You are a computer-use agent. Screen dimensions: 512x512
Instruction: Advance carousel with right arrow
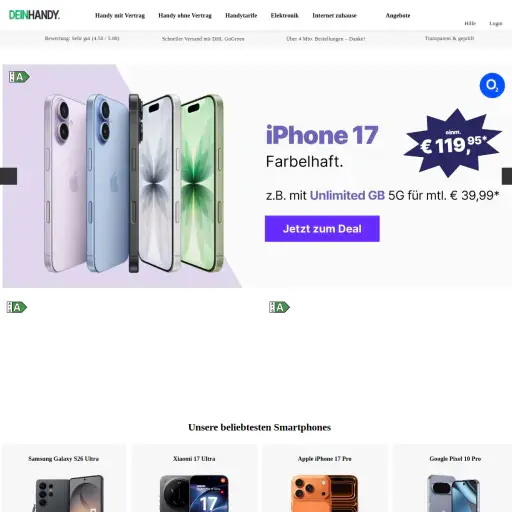[507, 176]
